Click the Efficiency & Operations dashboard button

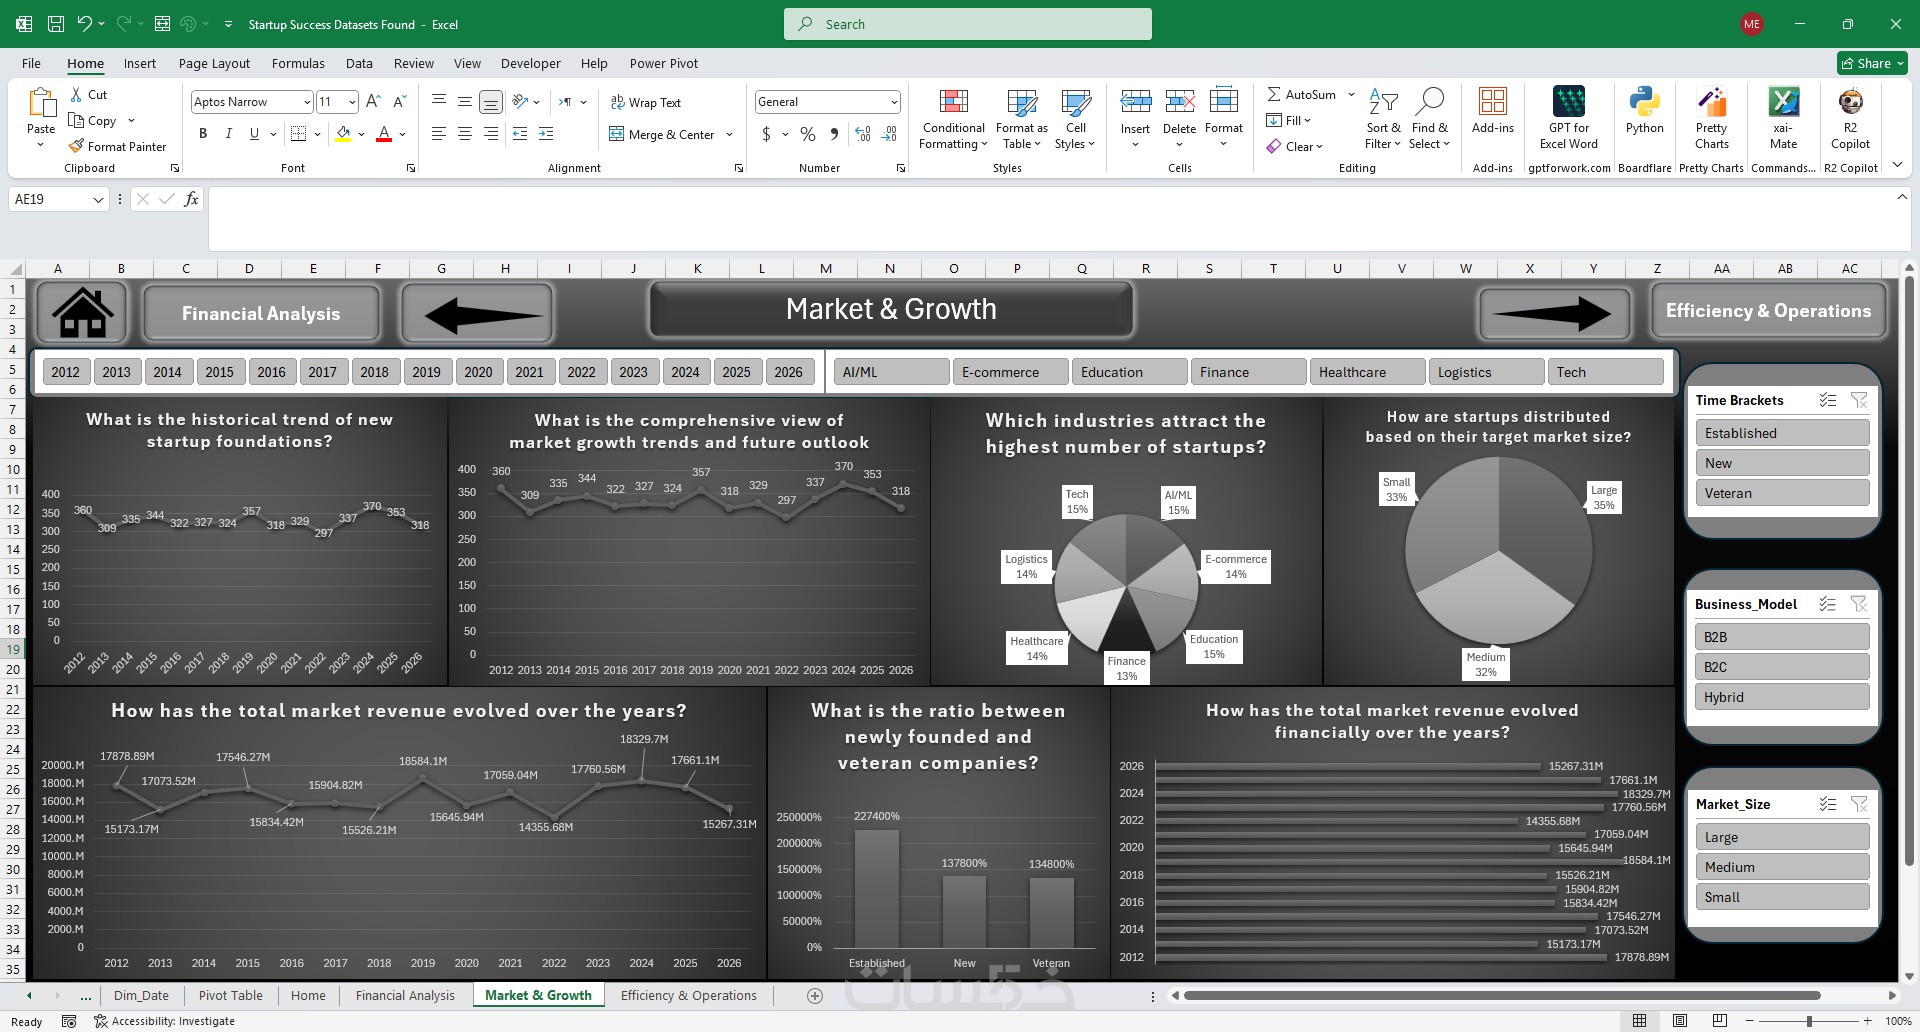(x=1768, y=311)
